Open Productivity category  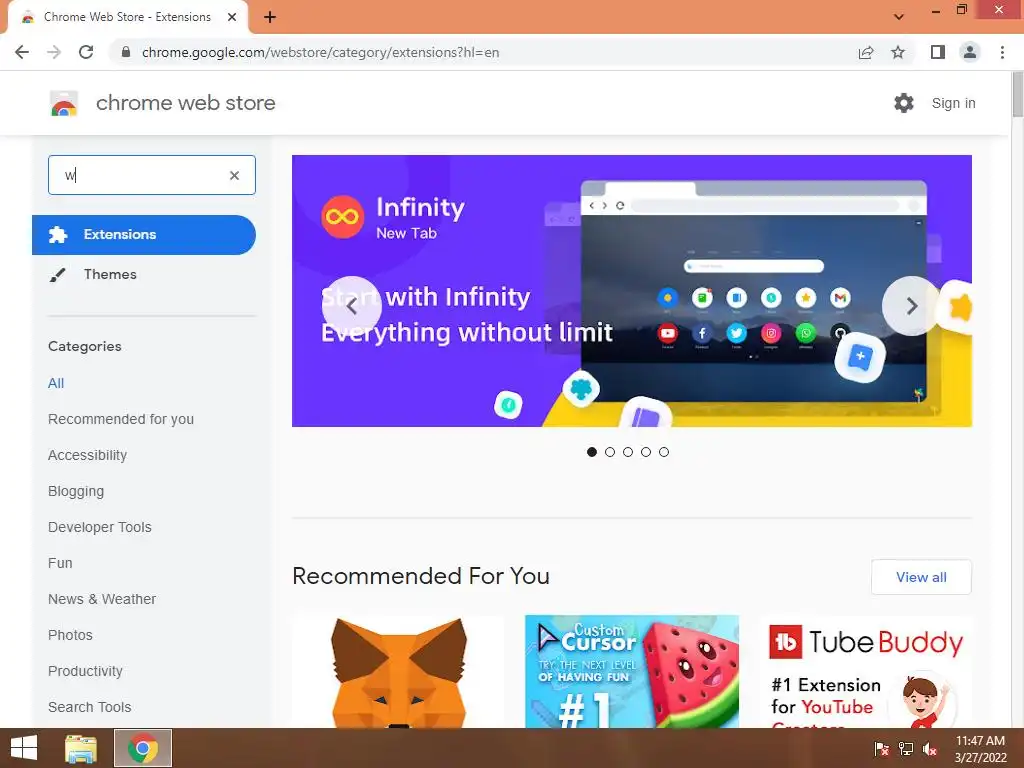click(86, 671)
